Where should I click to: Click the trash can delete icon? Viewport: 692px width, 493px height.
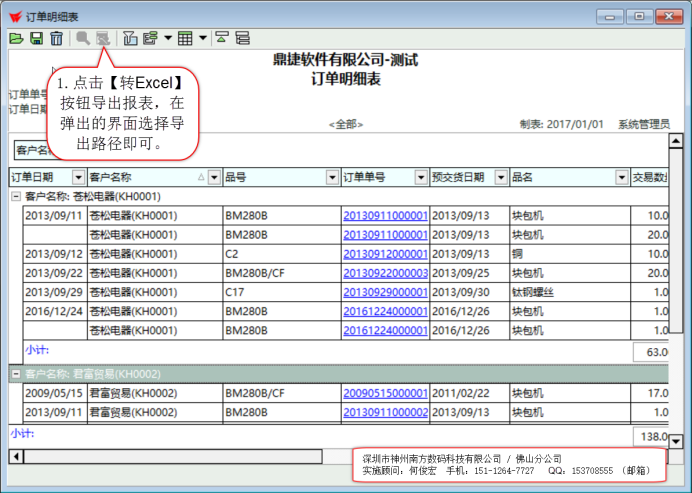point(56,38)
